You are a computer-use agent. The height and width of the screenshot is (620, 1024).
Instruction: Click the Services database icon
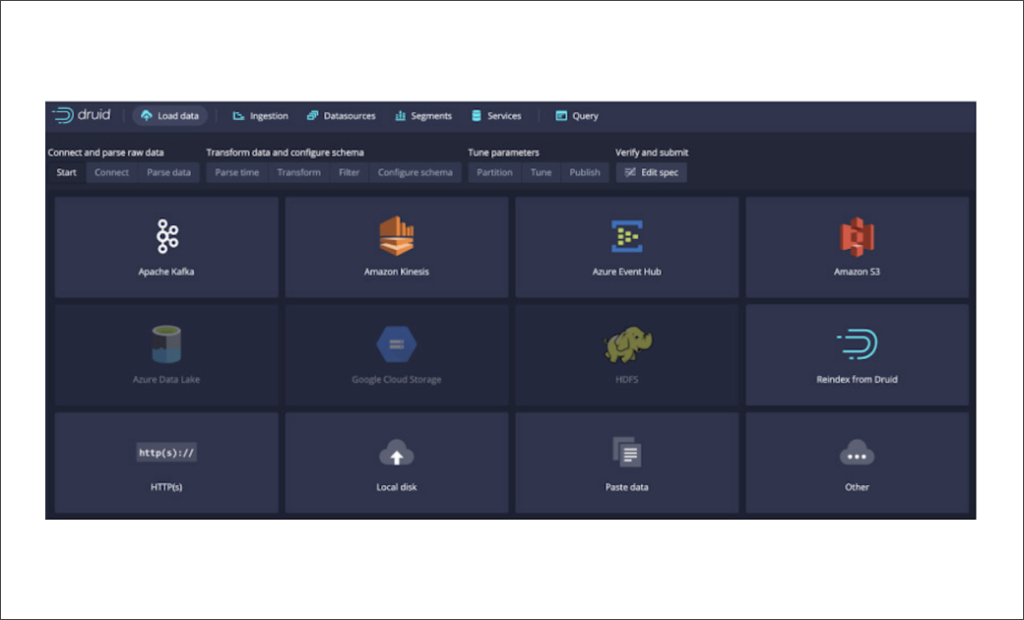pos(476,116)
